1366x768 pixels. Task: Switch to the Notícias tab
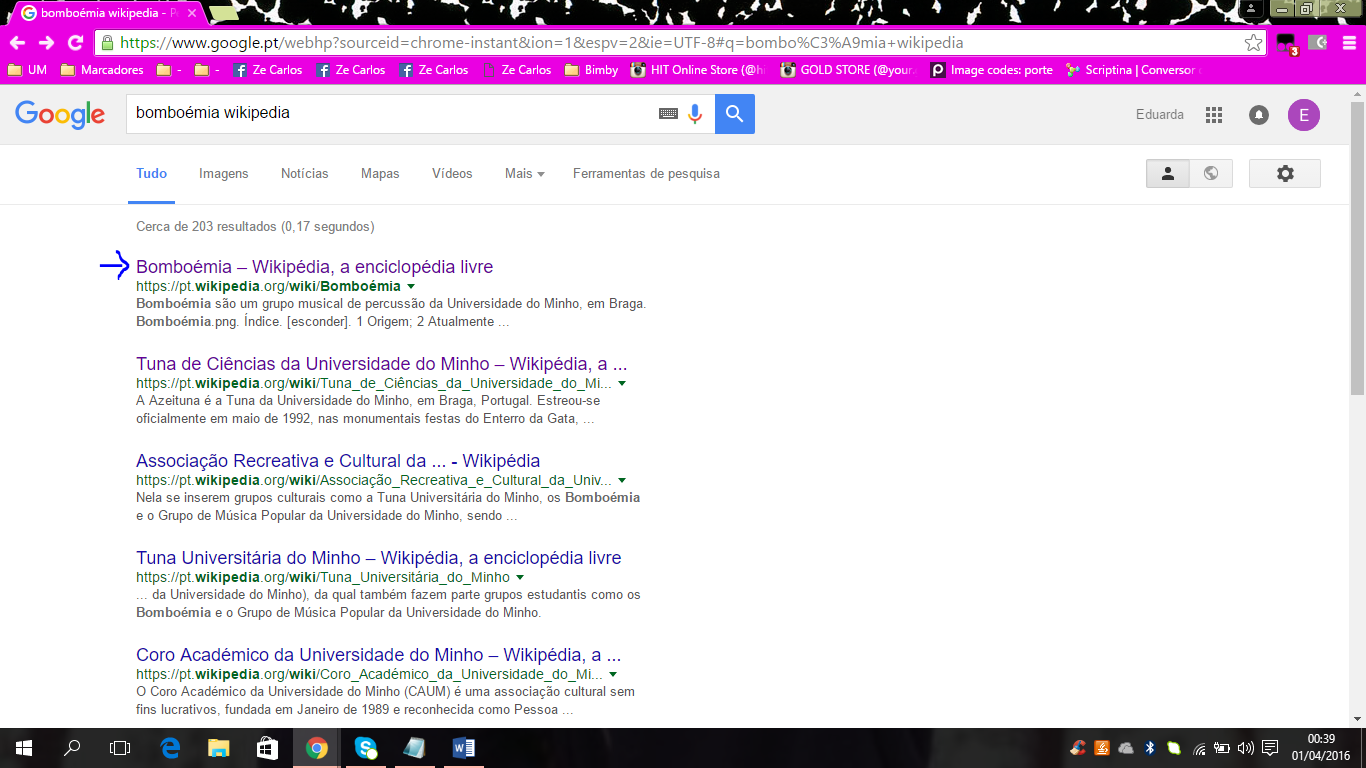point(304,173)
